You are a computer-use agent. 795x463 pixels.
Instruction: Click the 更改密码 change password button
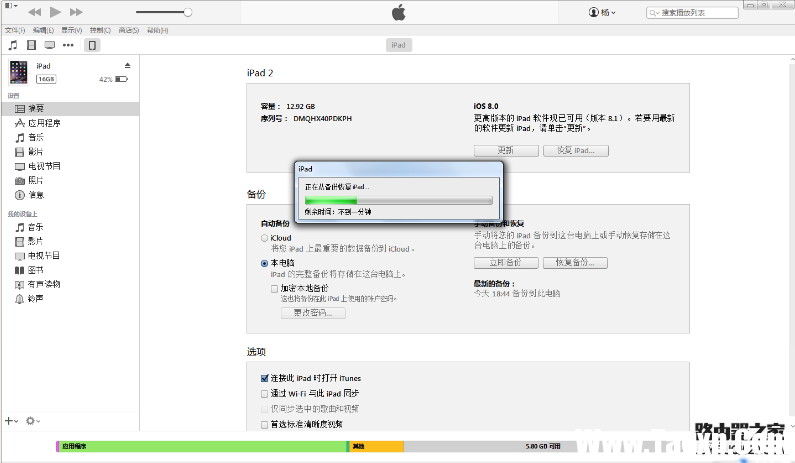[x=313, y=313]
